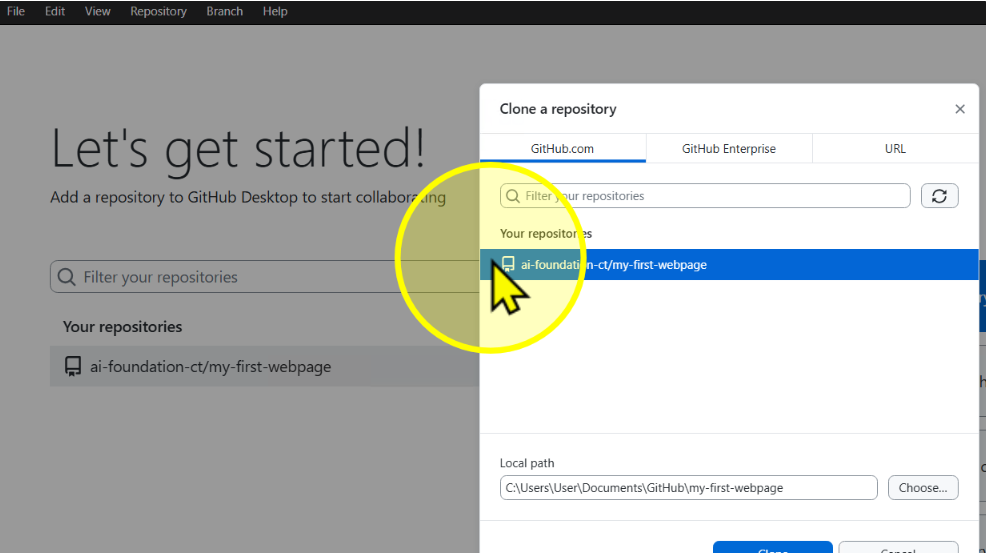Switch to the GitHub Enterprise tab

pos(729,148)
